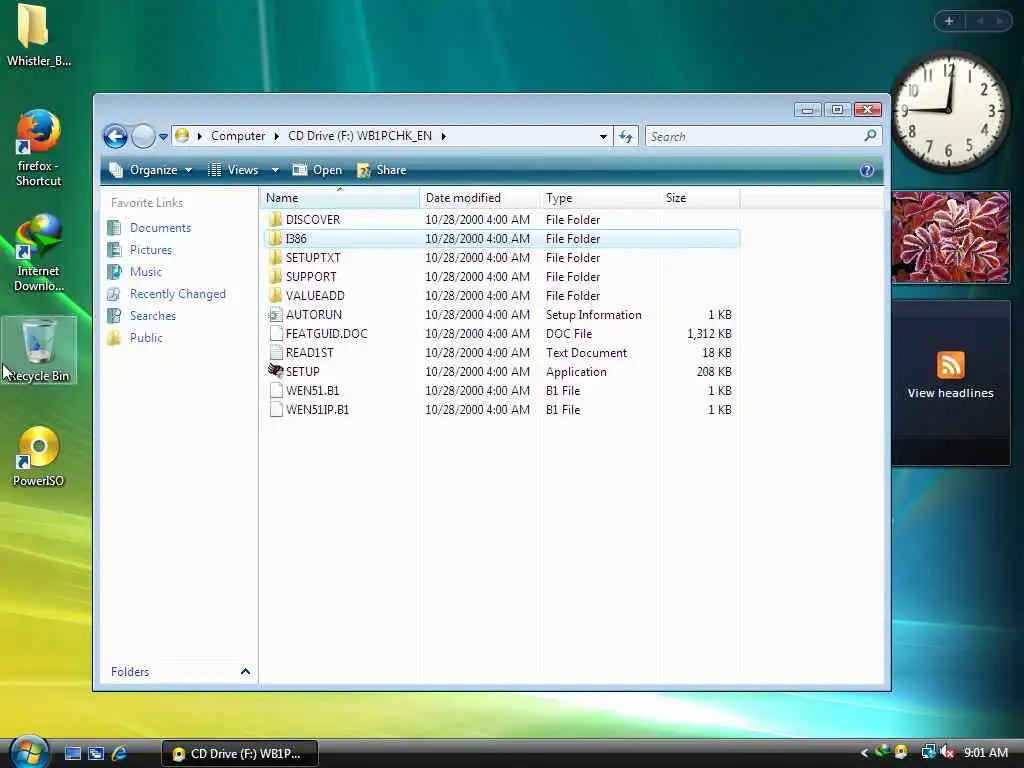Click the Back navigation arrow button
Viewport: 1024px width, 768px height.
(116, 136)
